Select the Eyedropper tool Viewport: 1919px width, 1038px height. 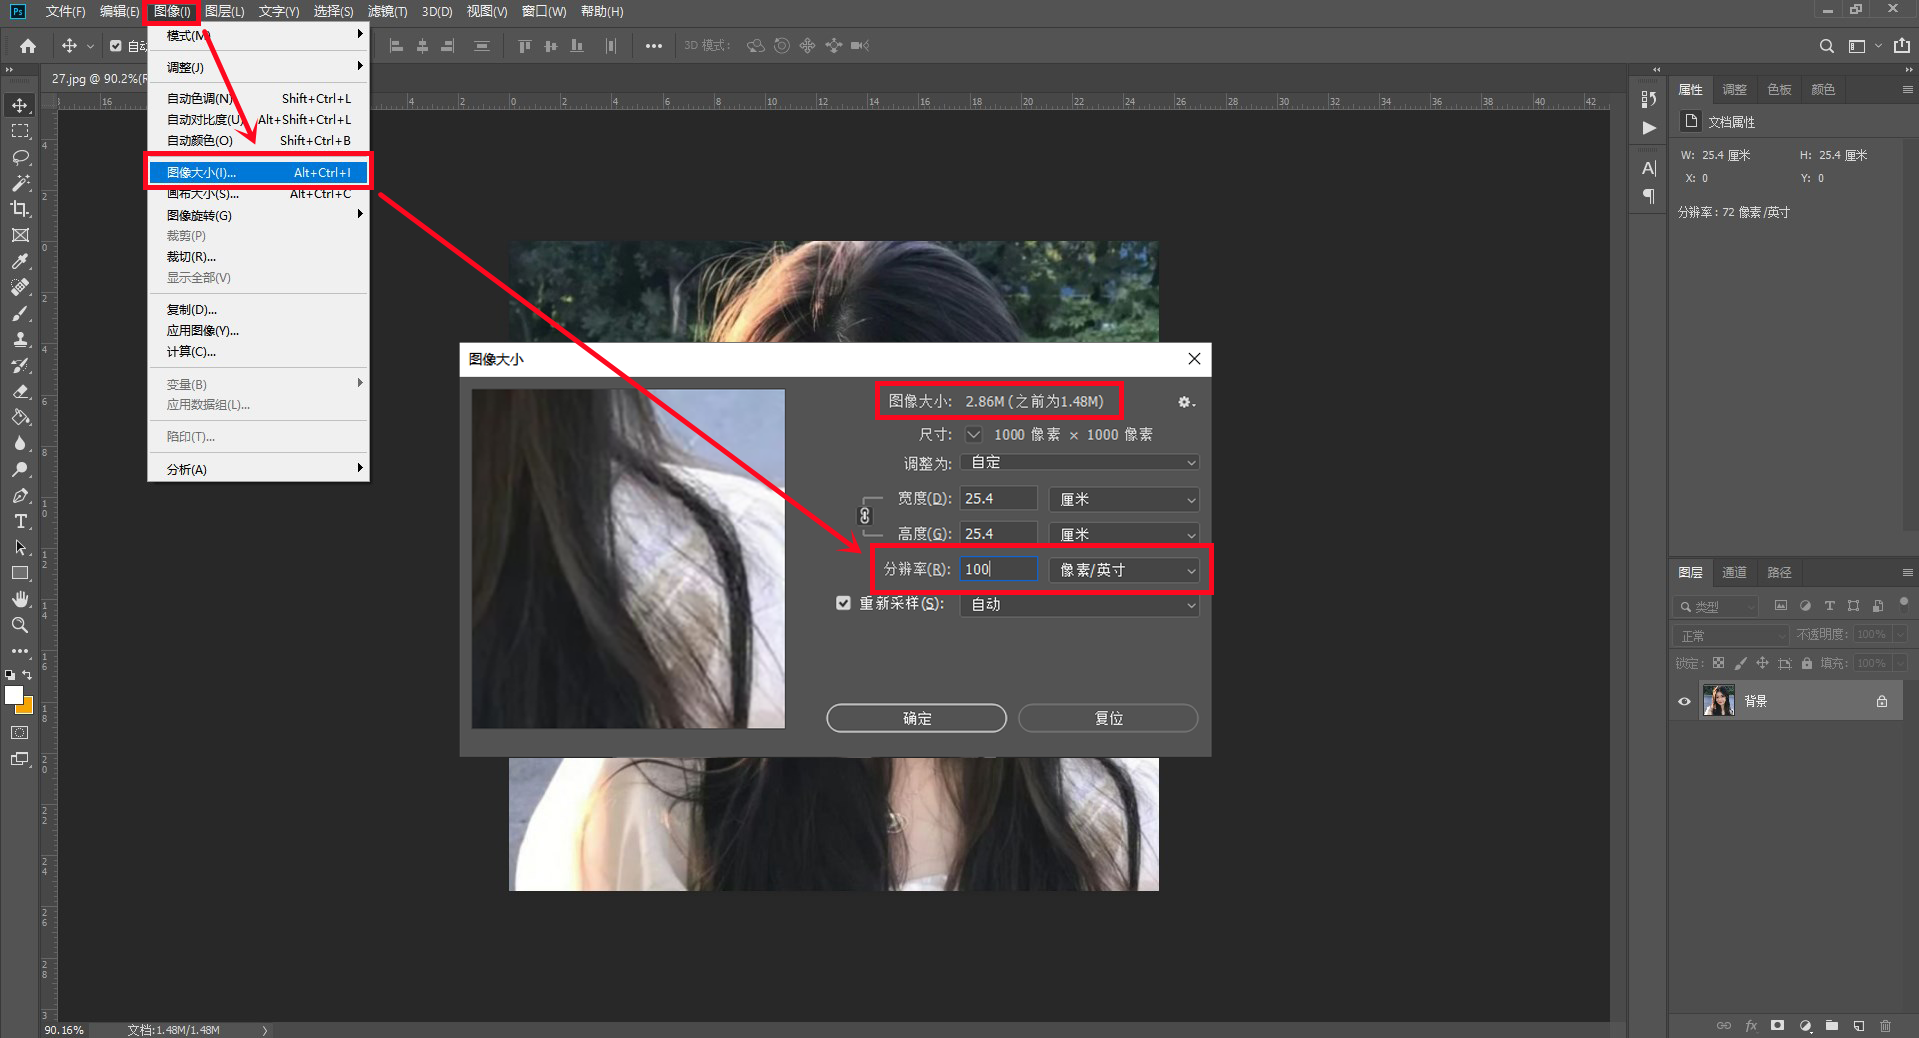click(20, 261)
